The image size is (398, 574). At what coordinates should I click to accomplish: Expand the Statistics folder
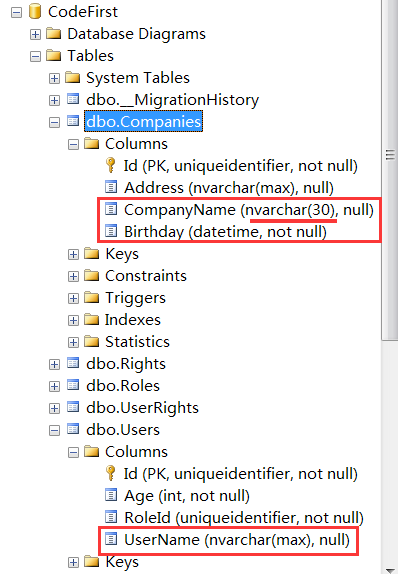coord(73,343)
